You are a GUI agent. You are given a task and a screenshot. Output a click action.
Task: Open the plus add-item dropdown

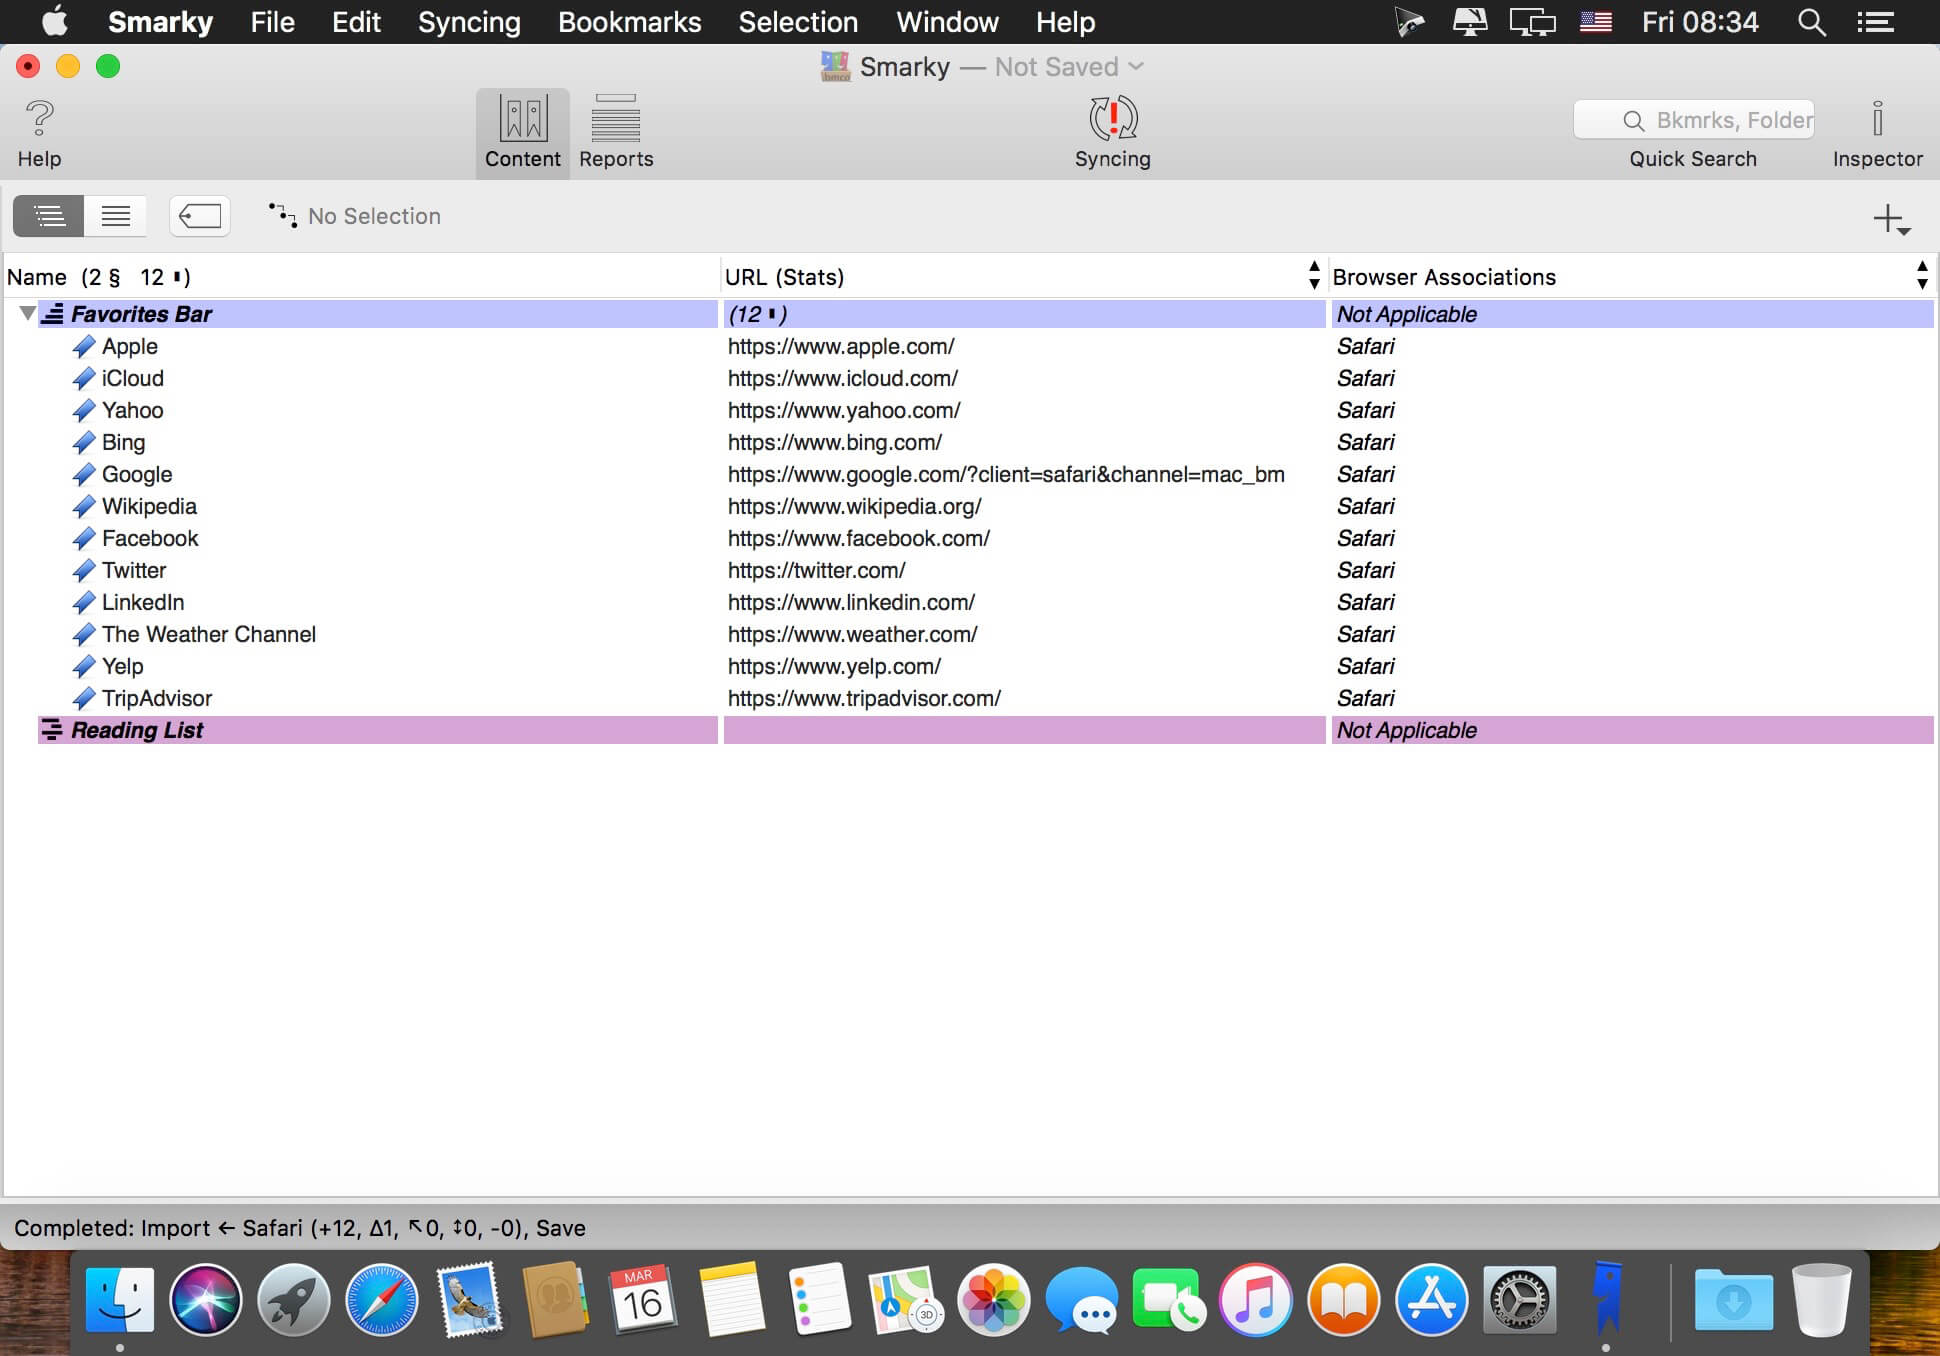tap(1892, 219)
